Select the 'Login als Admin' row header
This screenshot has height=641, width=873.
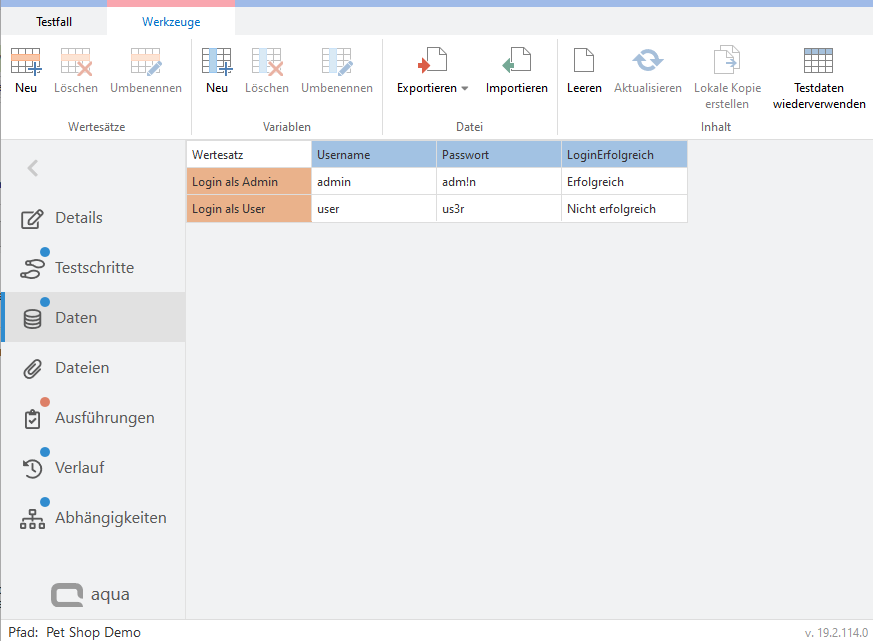248,182
